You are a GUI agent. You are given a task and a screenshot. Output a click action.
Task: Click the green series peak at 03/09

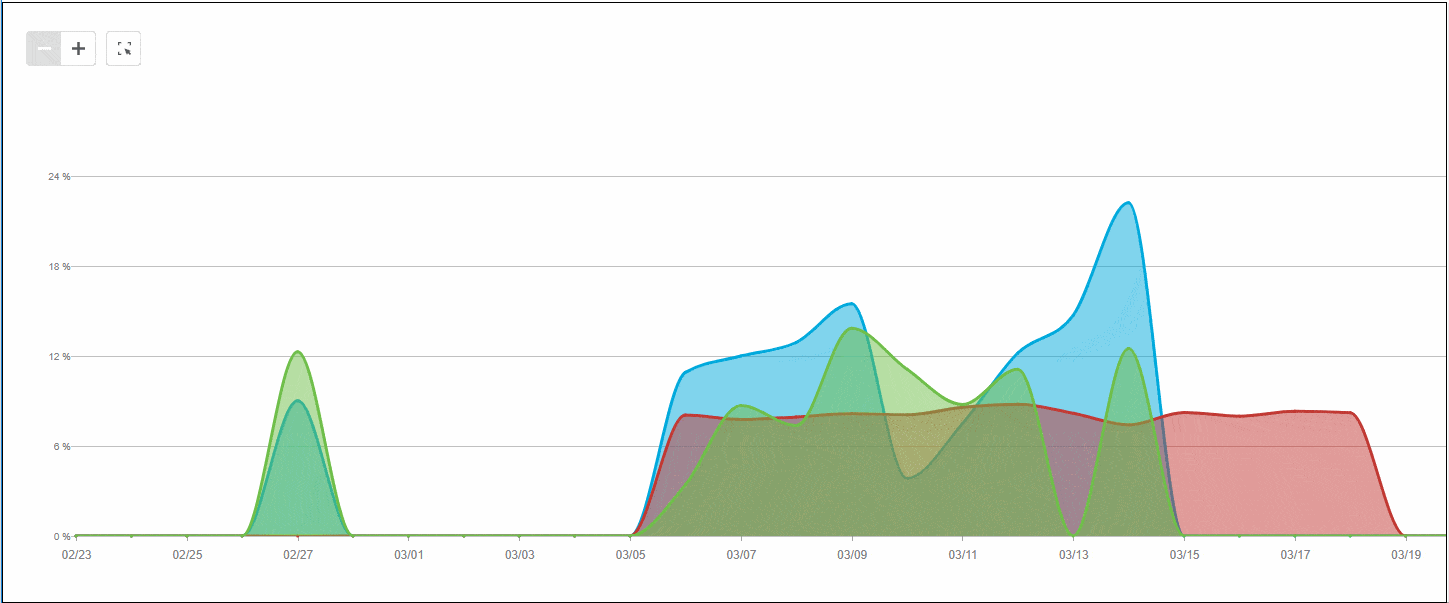[x=852, y=328]
